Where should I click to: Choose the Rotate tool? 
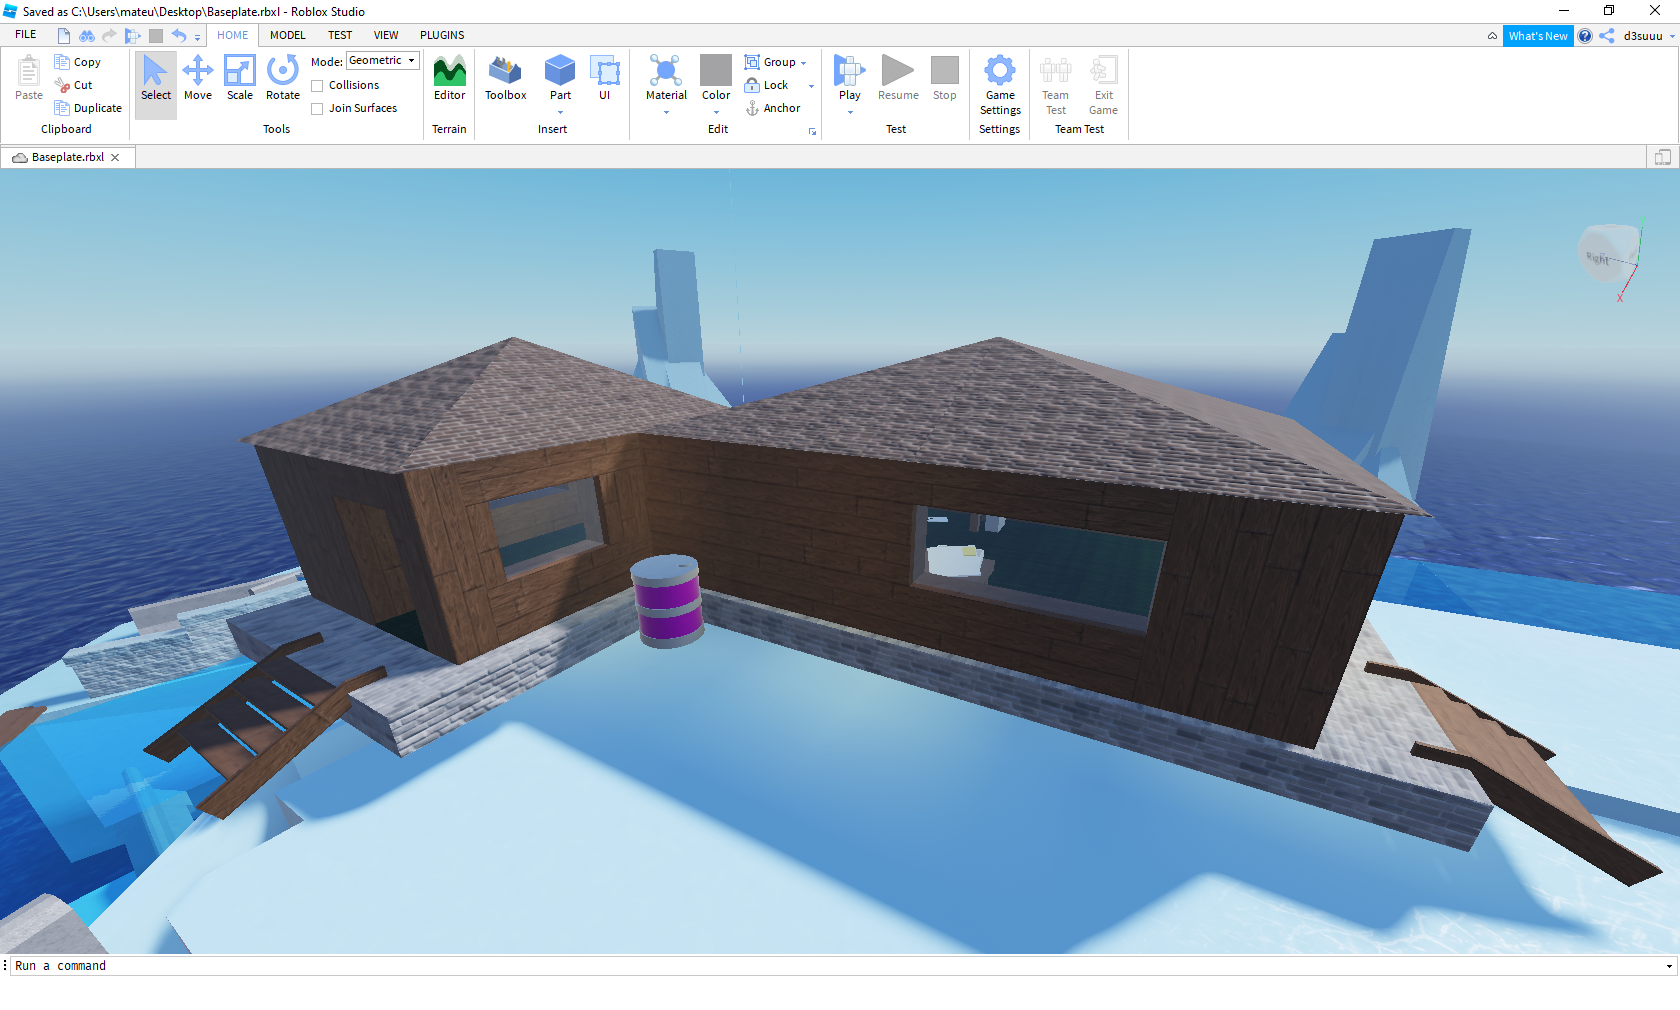coord(283,78)
